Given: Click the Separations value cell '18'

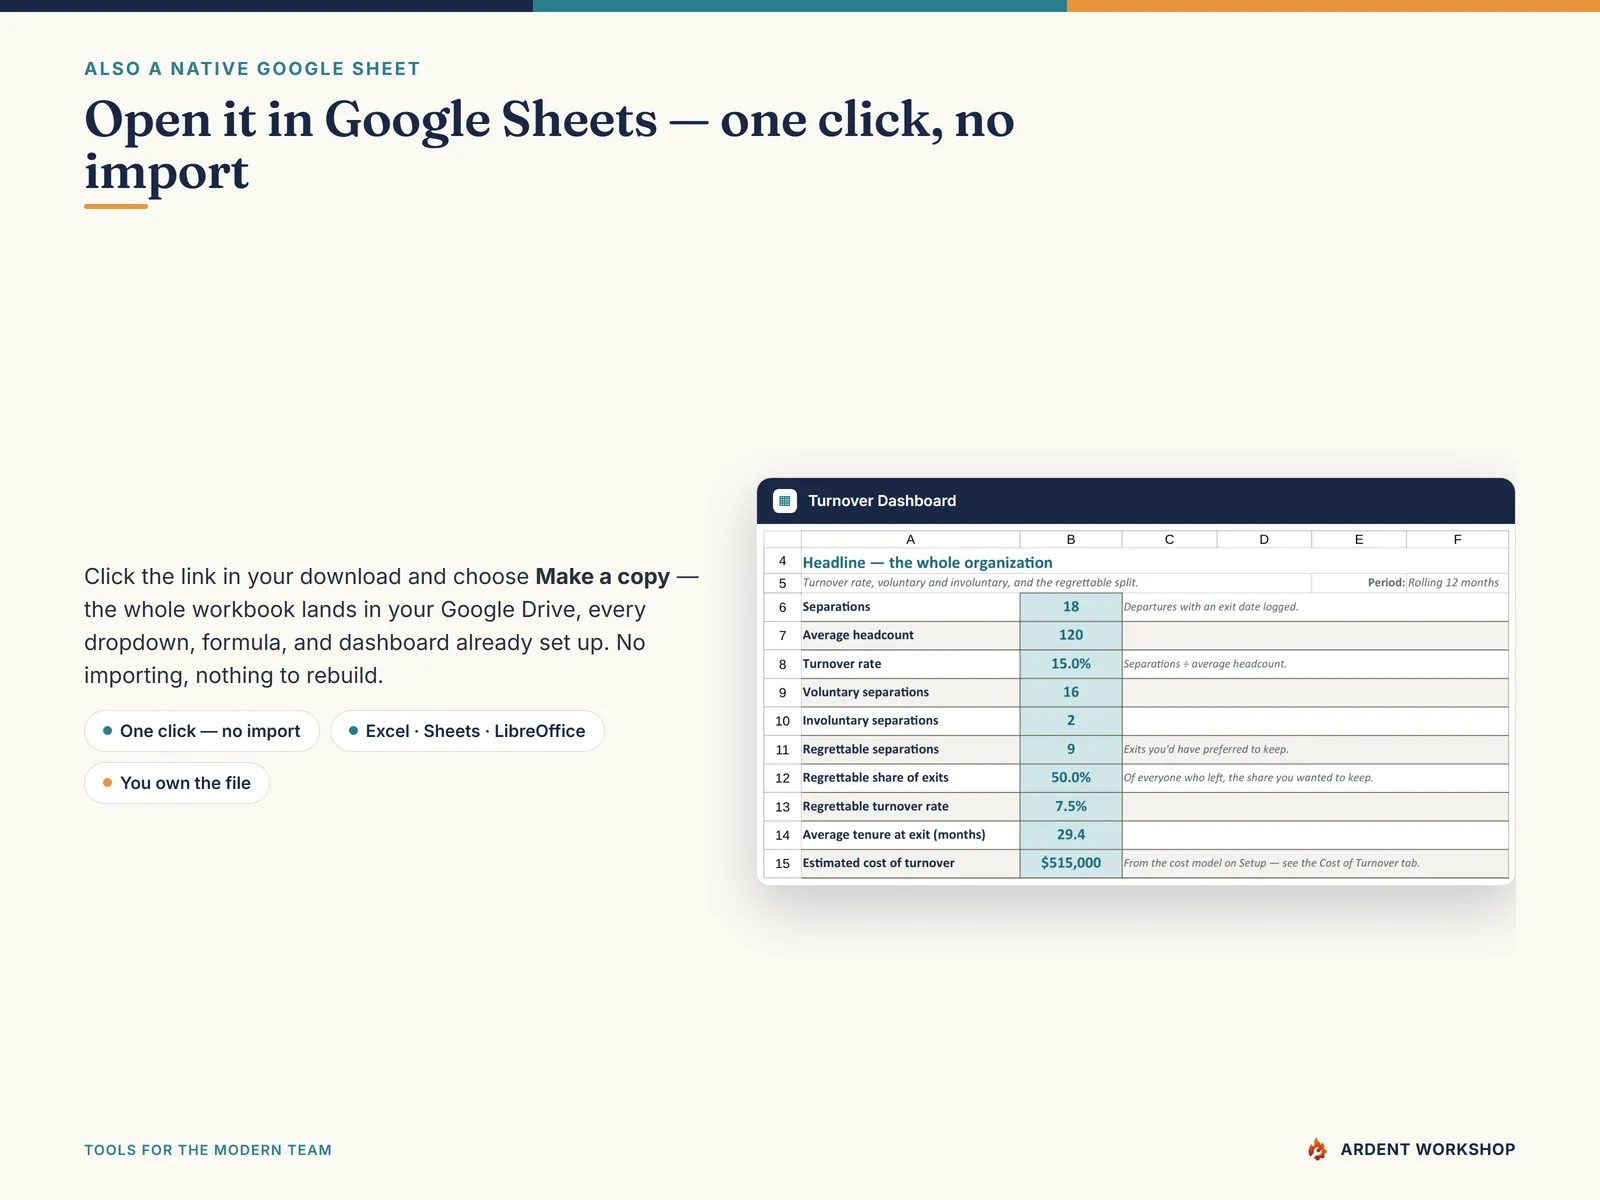Looking at the screenshot, I should tap(1071, 607).
